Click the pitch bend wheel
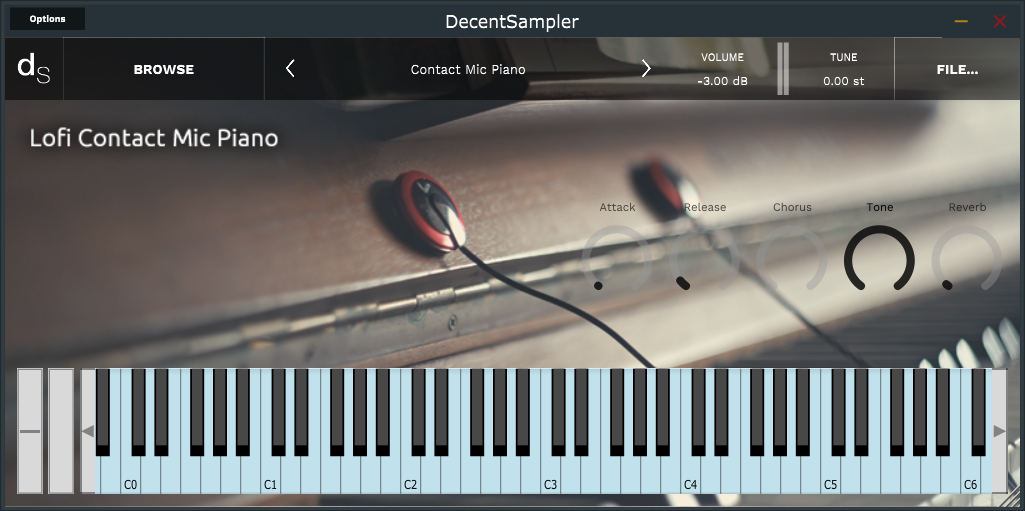Screen dimensions: 1025x511 pos(29,431)
